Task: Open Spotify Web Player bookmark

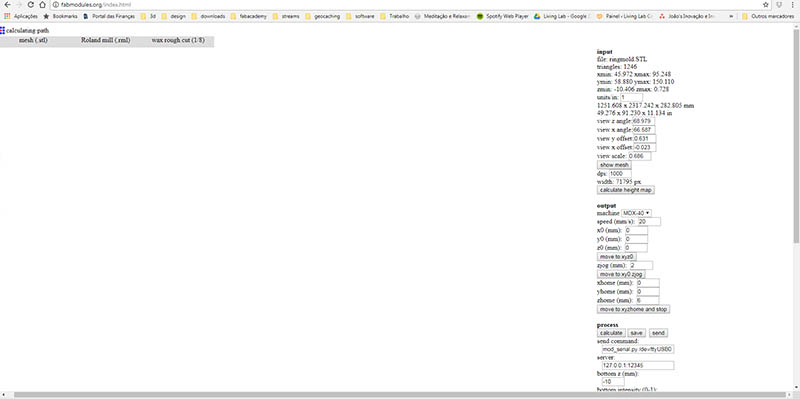Action: 503,16
